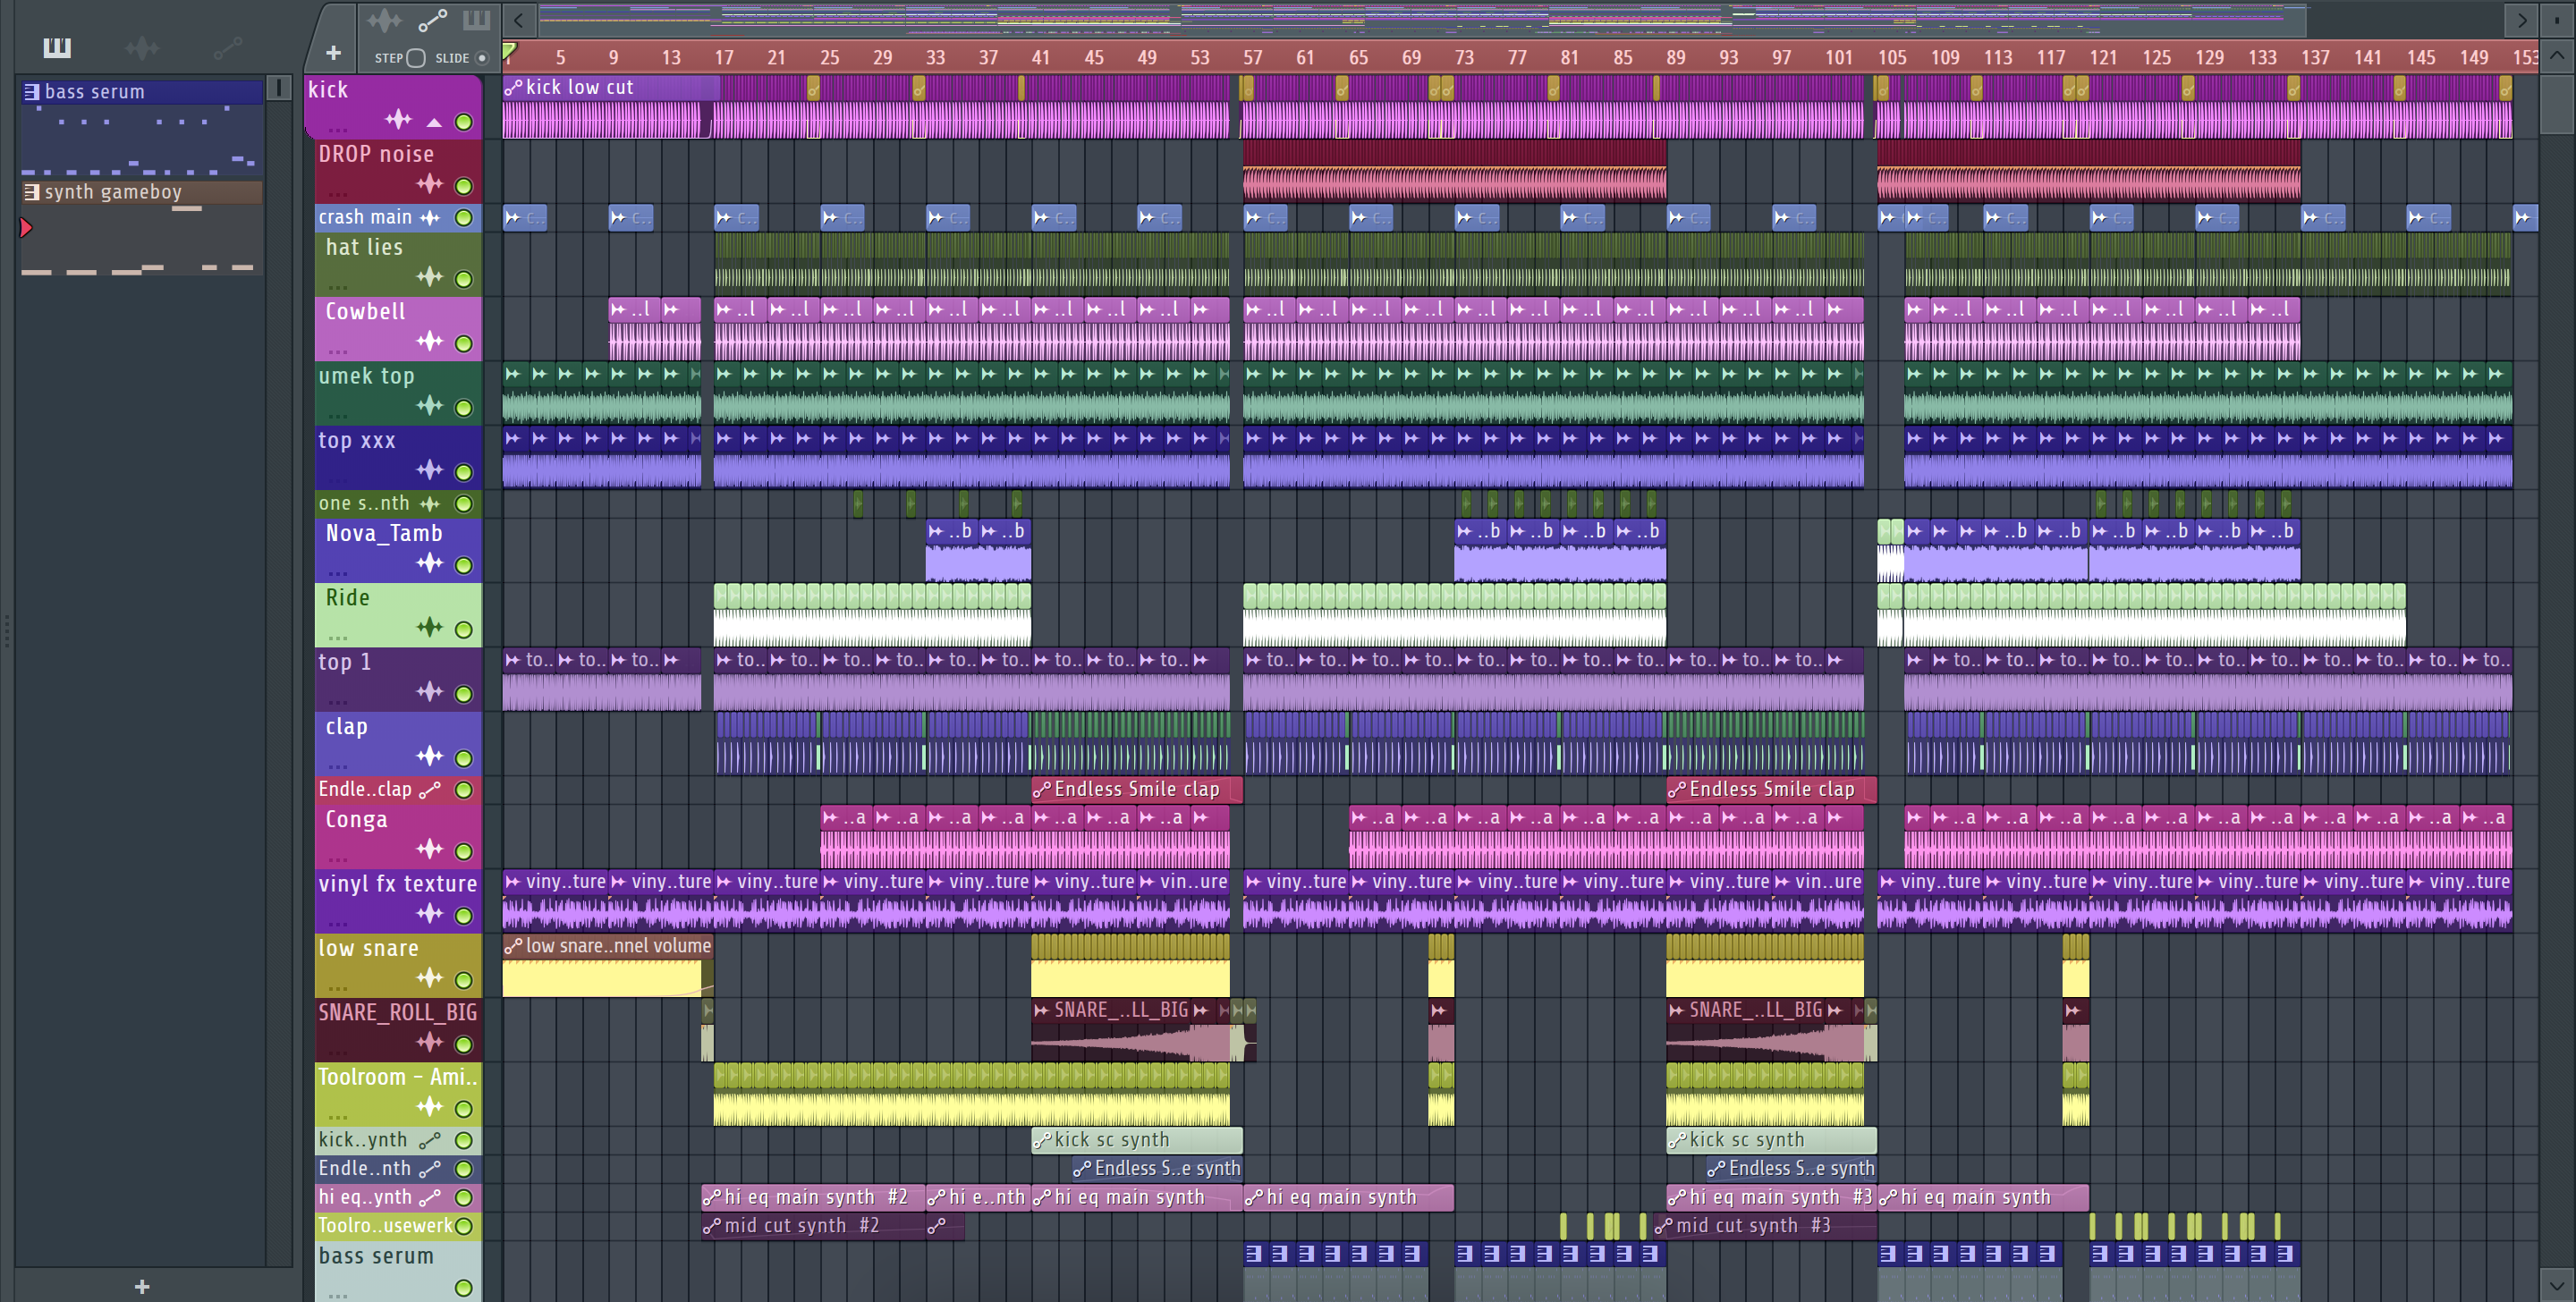
Task: Click the waveform icon on the one s..nth track
Action: tap(429, 503)
